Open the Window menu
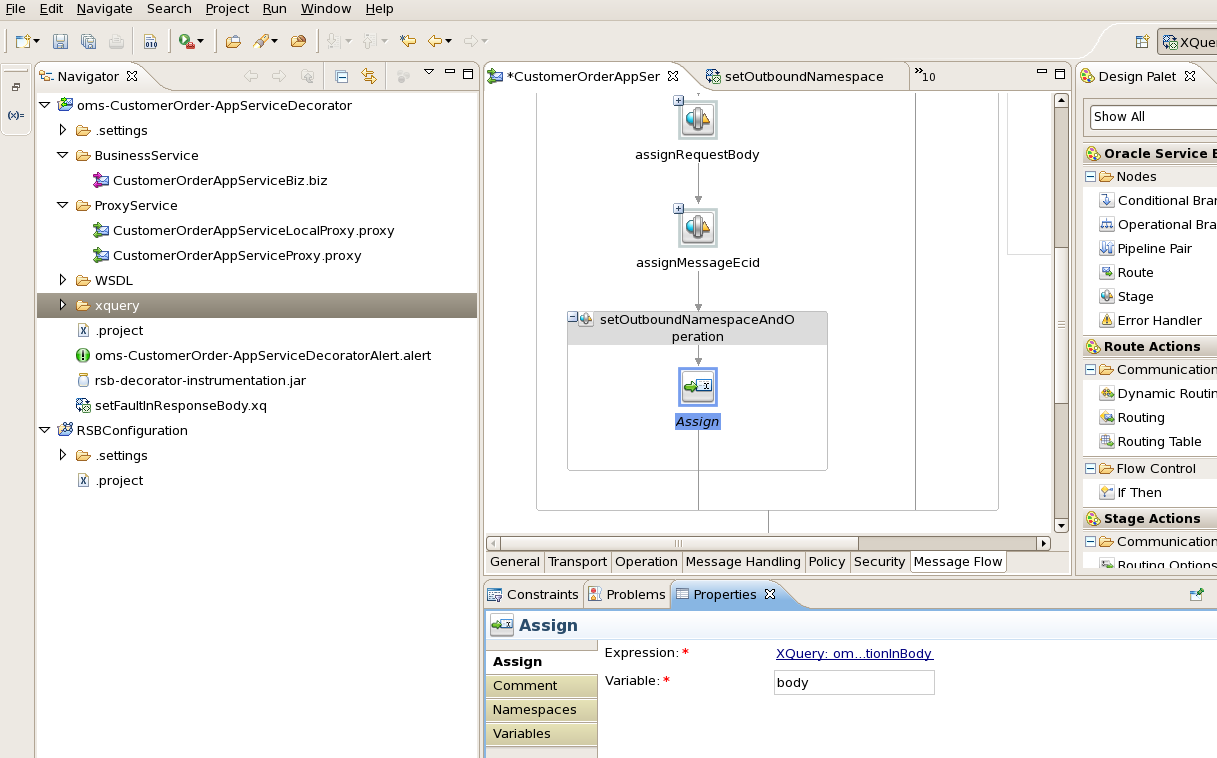 (x=326, y=8)
